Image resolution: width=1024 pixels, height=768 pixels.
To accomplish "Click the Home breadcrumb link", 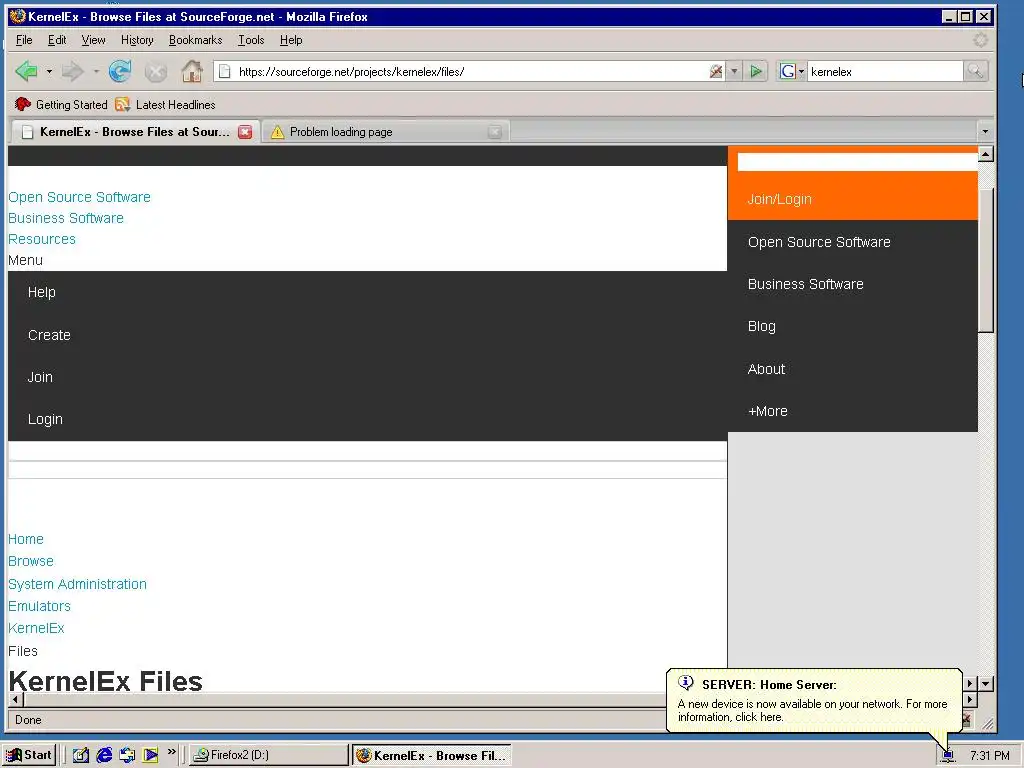I will tap(25, 539).
